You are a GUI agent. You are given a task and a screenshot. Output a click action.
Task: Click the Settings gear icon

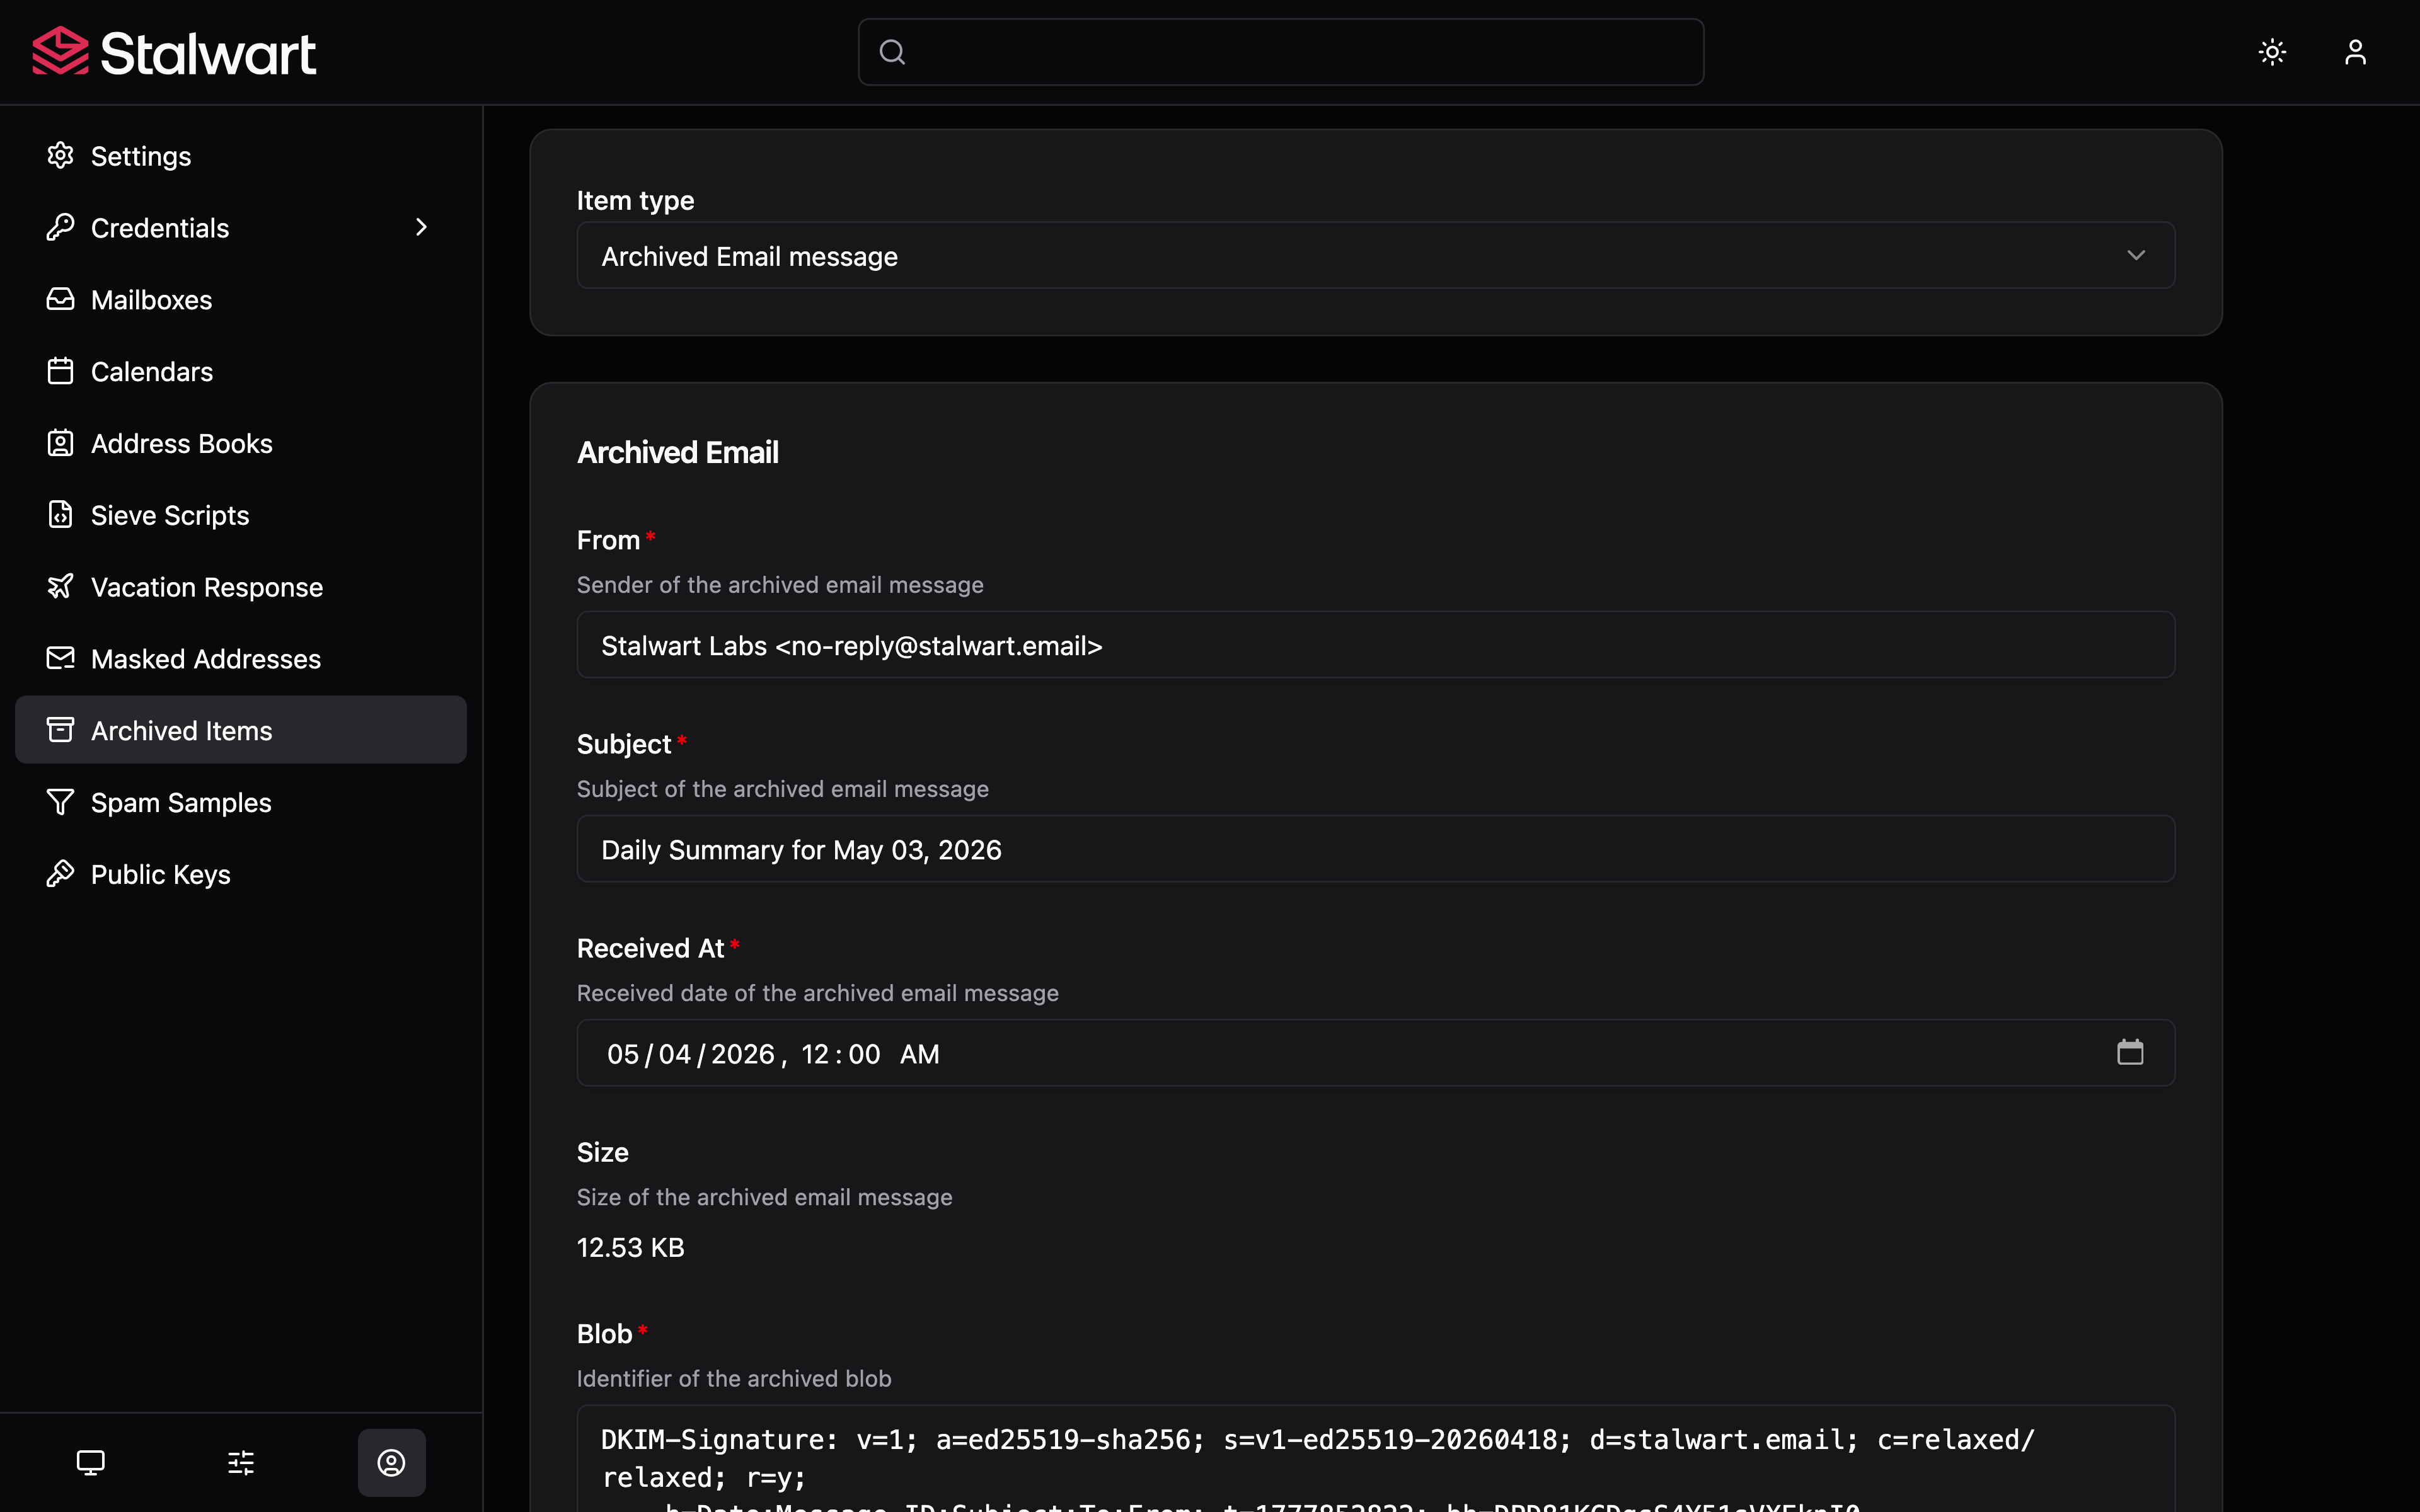pos(60,155)
